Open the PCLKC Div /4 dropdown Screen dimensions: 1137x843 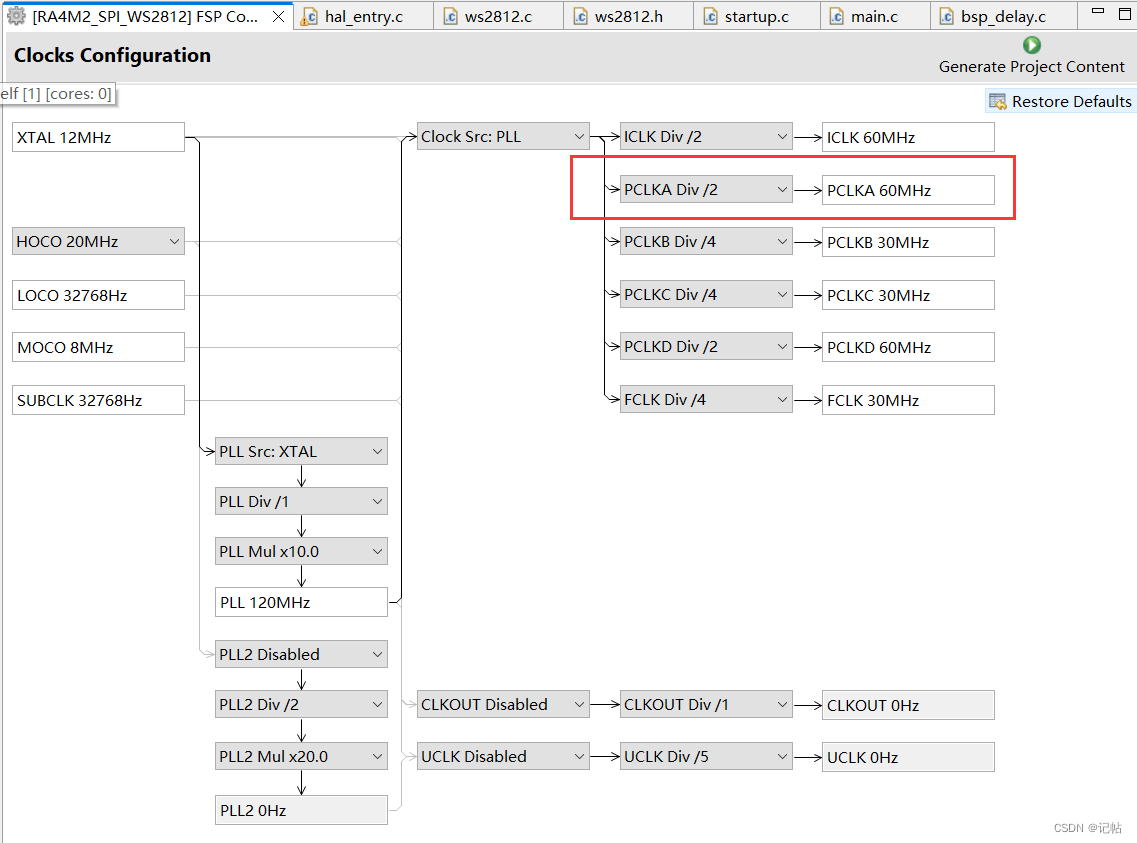tap(706, 294)
